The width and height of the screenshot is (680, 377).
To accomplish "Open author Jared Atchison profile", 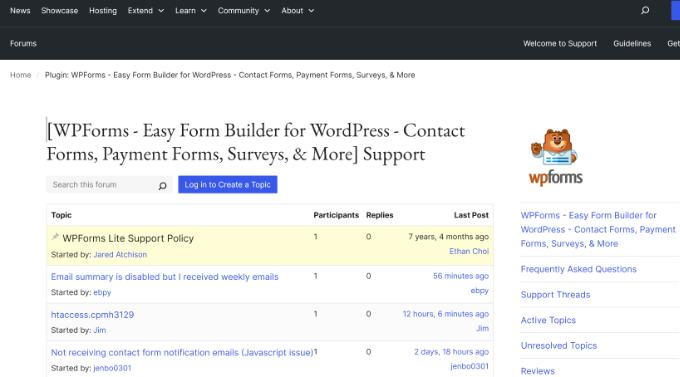I will tap(120, 255).
